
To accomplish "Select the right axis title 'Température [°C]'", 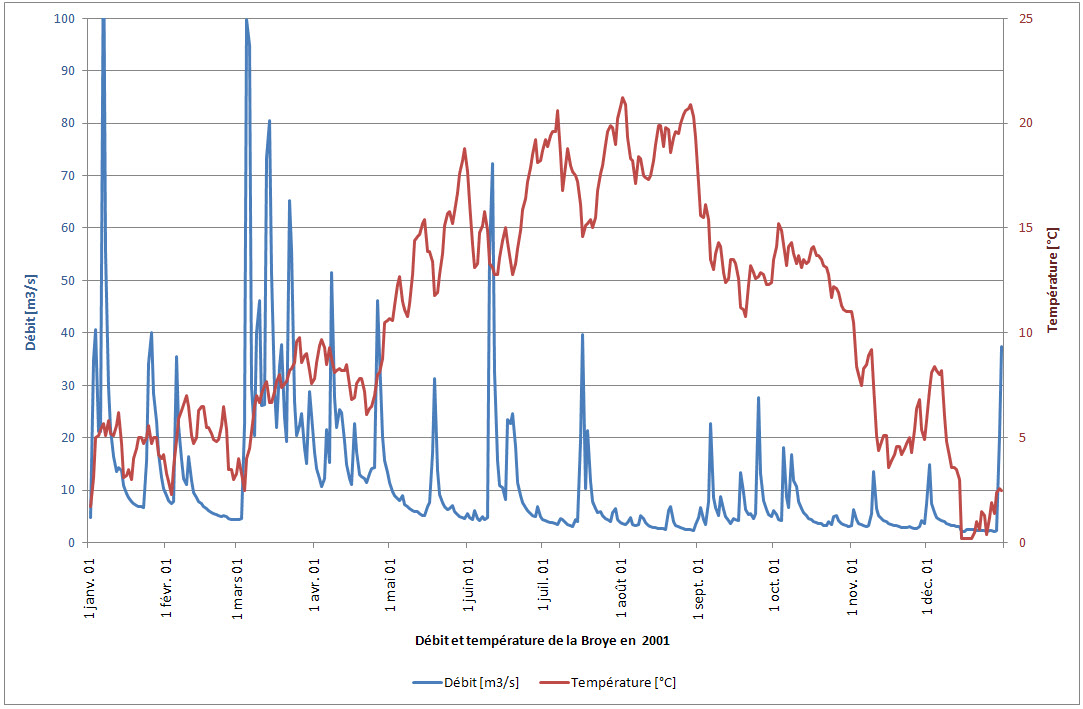I will (1052, 280).
